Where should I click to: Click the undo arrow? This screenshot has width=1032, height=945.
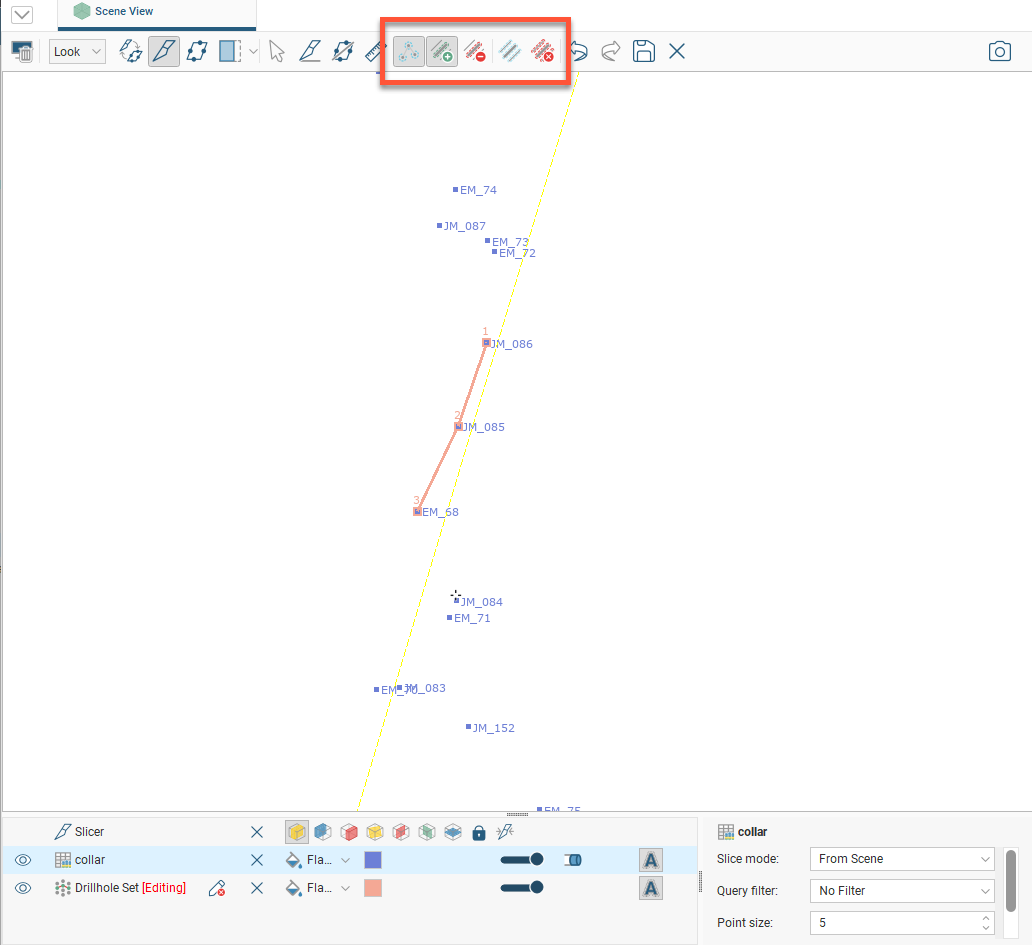click(x=579, y=51)
